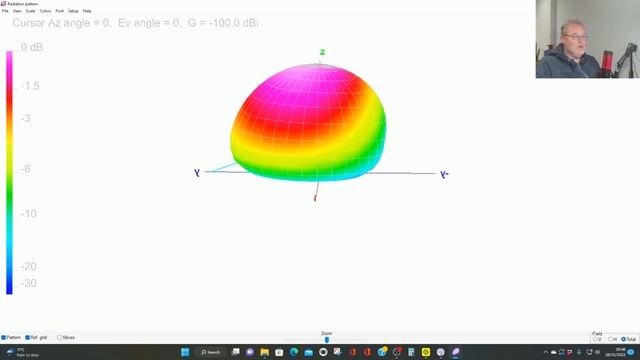The width and height of the screenshot is (640, 360).
Task: Click the cursor angle readout text
Action: (x=135, y=23)
